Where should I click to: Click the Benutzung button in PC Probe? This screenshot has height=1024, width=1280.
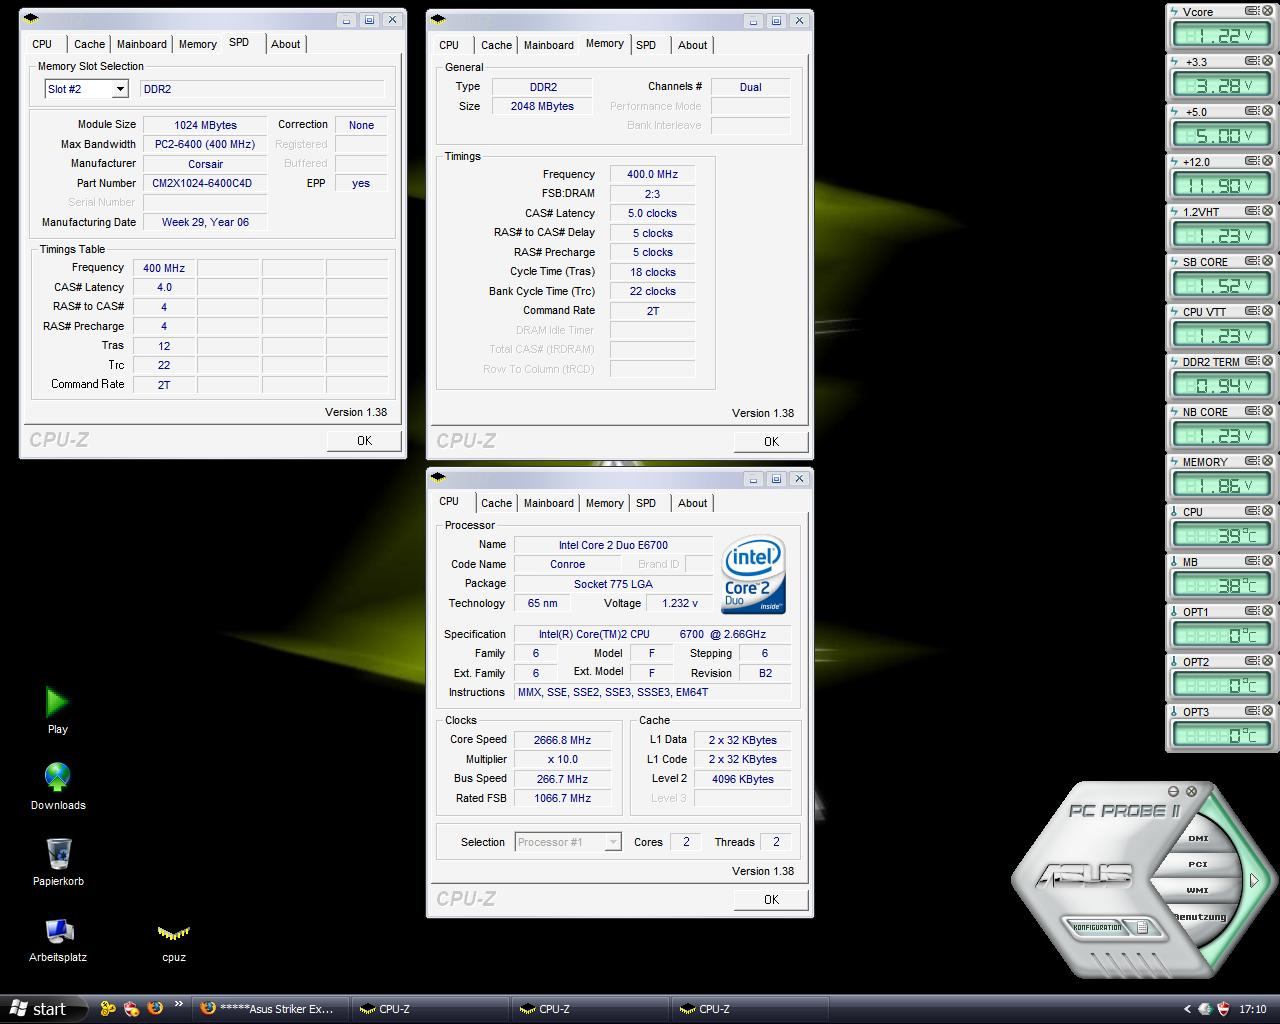[x=1200, y=917]
